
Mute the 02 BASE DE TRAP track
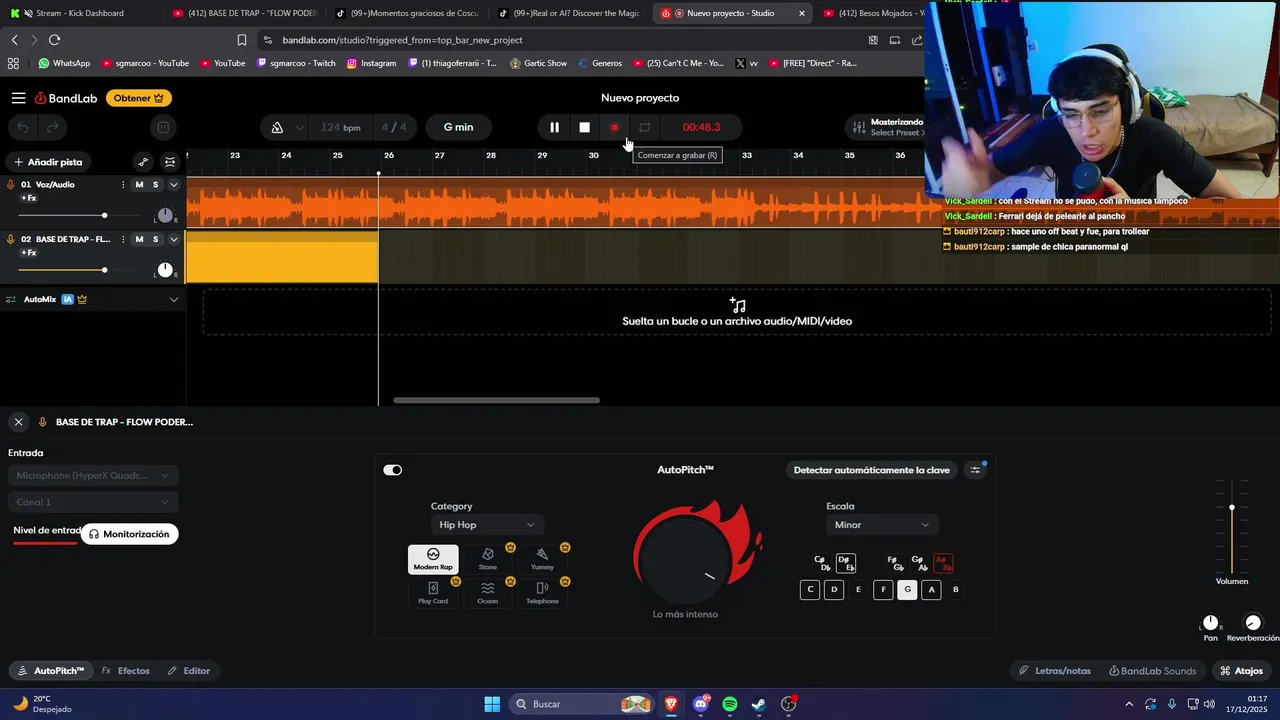[139, 240]
